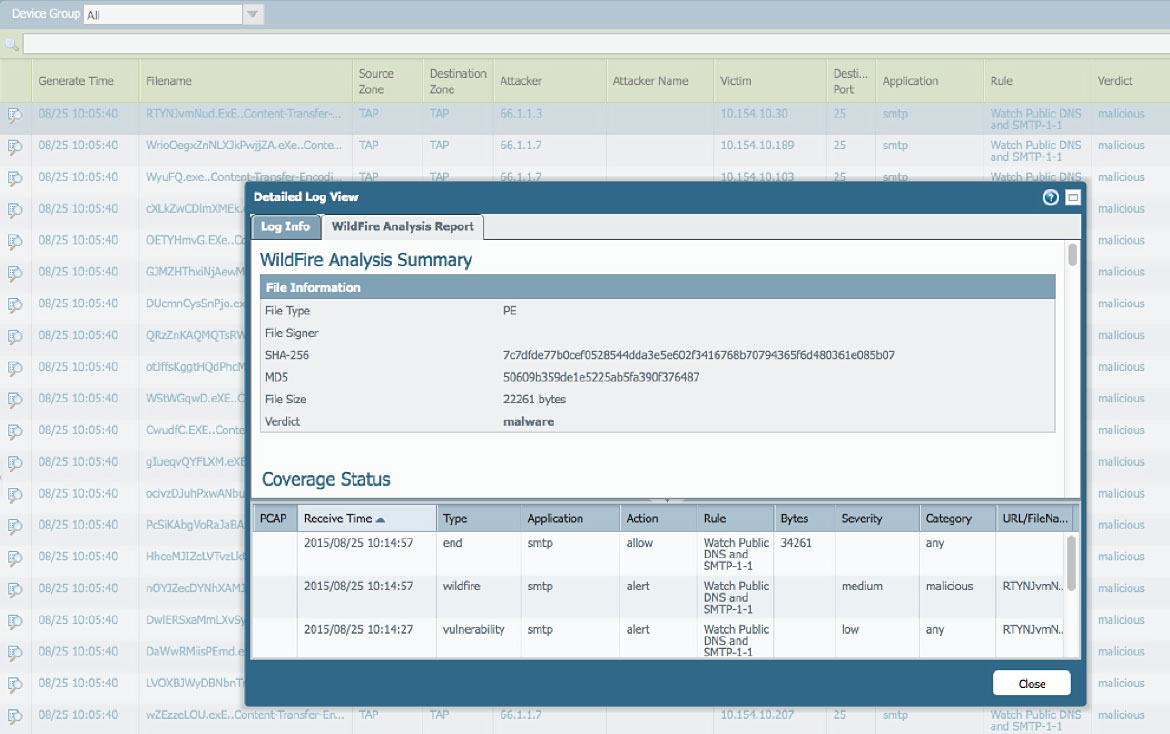Image resolution: width=1170 pixels, height=734 pixels.
Task: Click the Generate Time column header
Action: (x=76, y=81)
